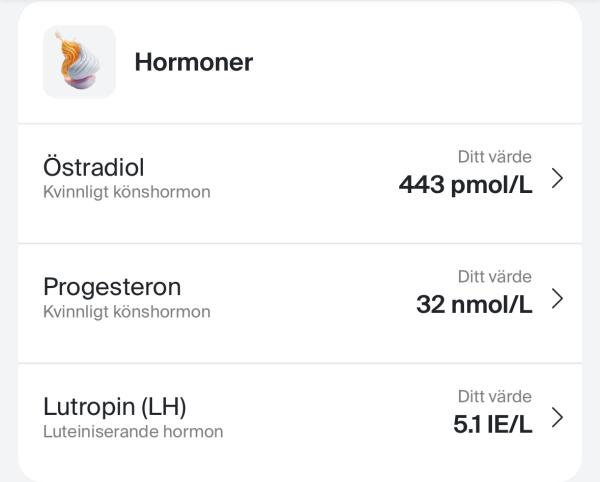Open the Lutropin (LH) hormone name
600x482 pixels.
click(x=115, y=407)
